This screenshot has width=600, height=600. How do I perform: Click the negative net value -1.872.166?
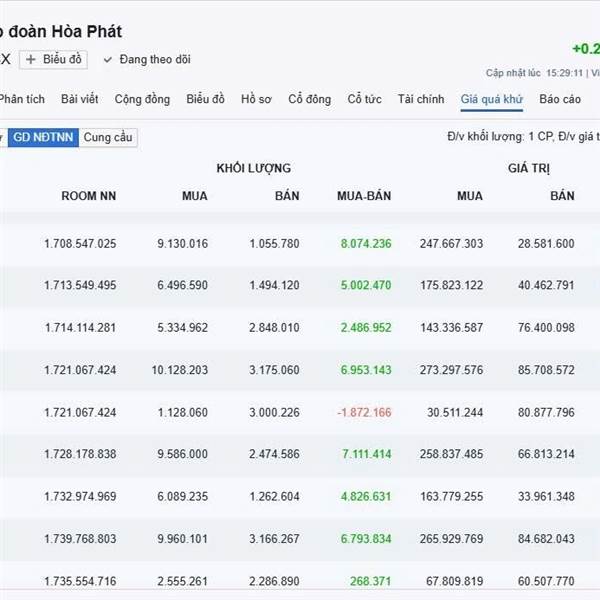pos(364,412)
